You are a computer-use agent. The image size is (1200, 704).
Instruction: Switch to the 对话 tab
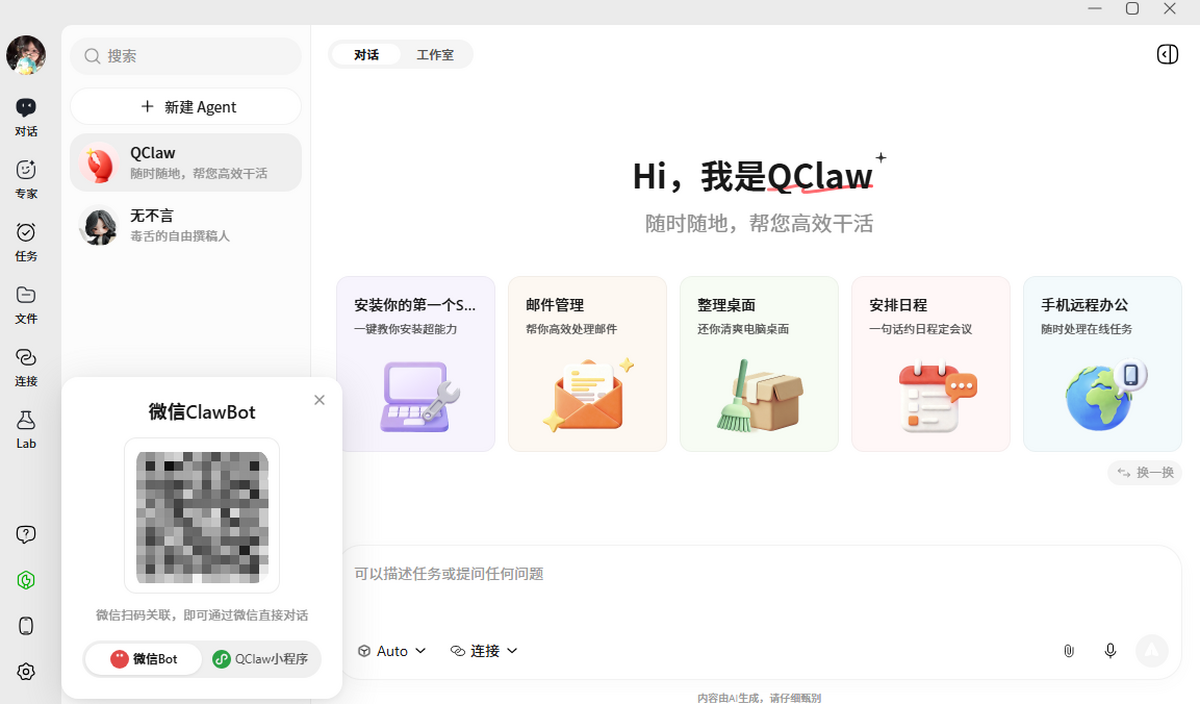tap(366, 55)
